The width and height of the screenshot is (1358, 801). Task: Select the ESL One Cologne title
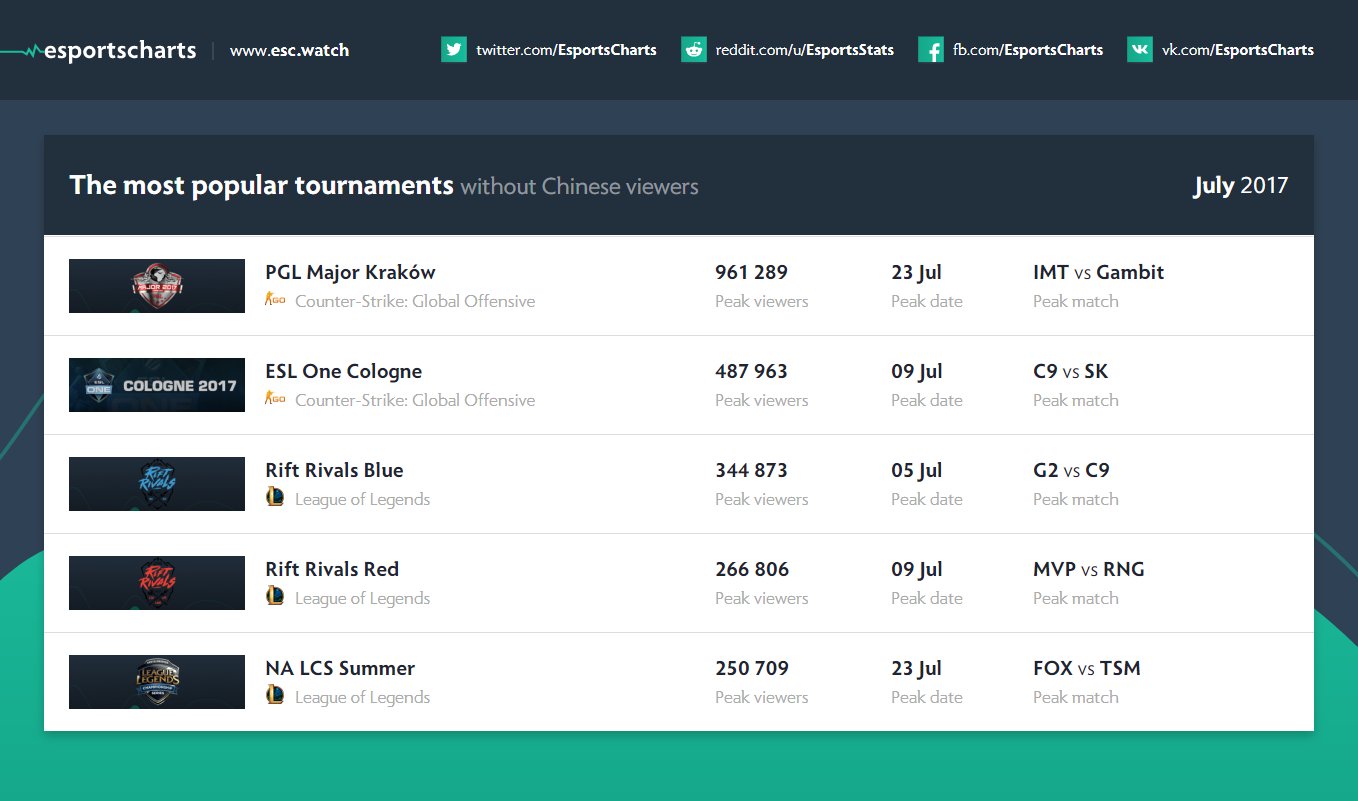[x=343, y=371]
